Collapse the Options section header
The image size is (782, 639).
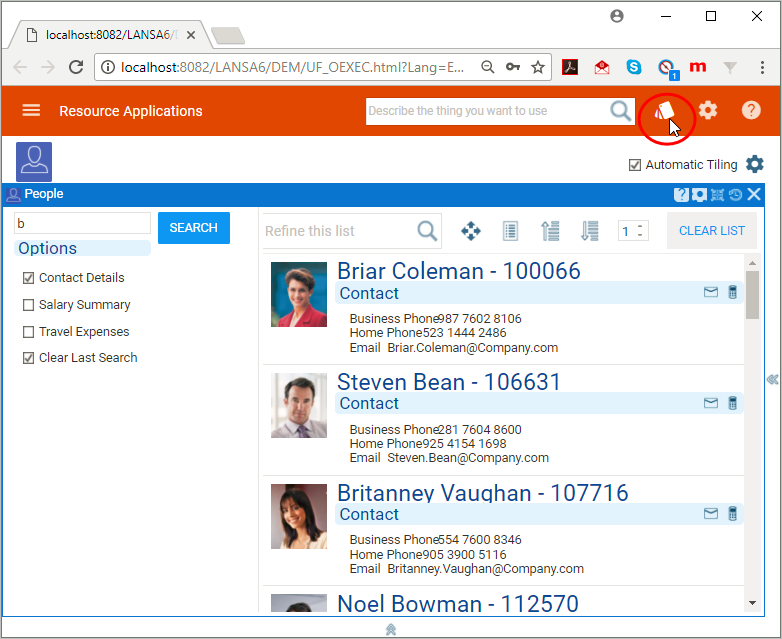pyautogui.click(x=82, y=248)
